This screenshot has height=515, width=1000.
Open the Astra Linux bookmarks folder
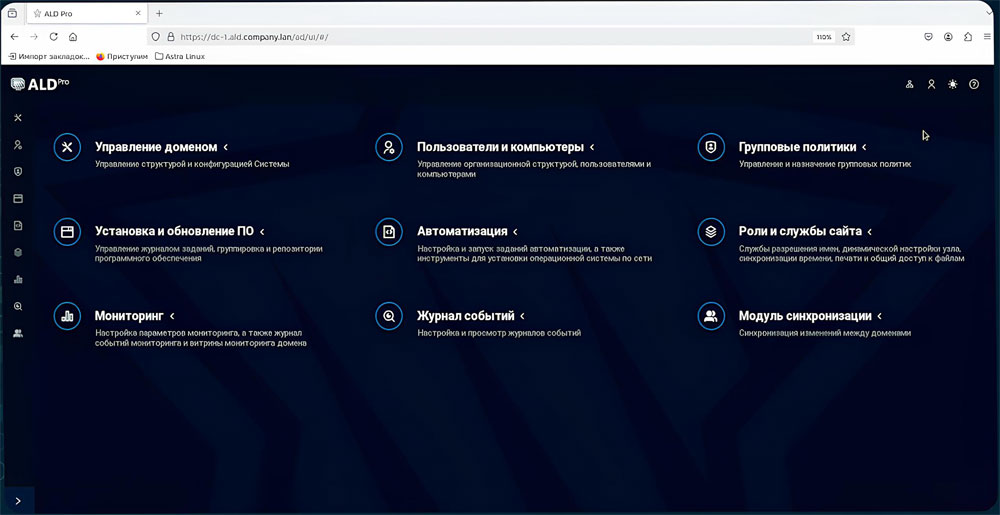pos(180,56)
